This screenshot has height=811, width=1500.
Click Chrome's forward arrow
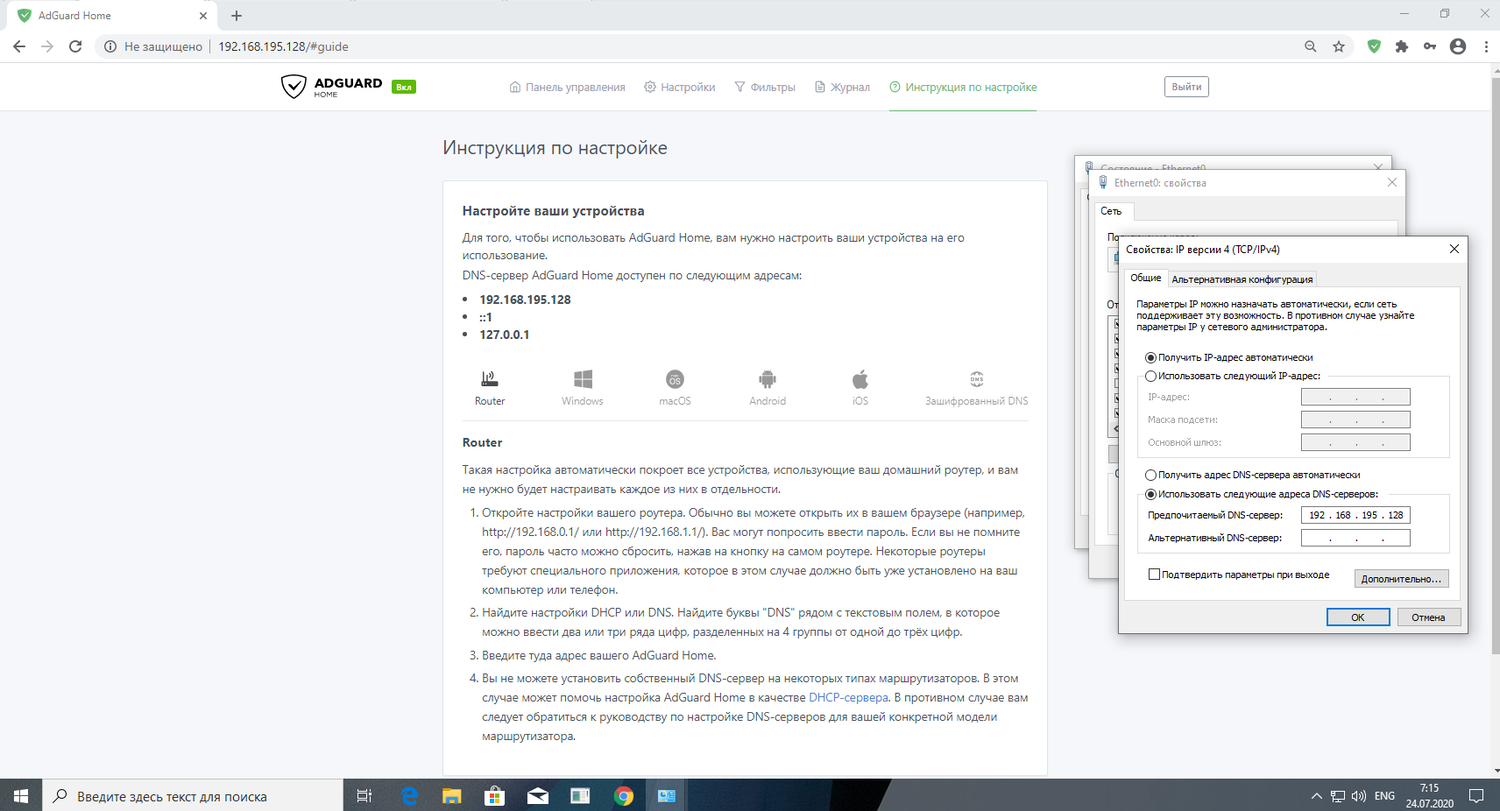pyautogui.click(x=47, y=47)
